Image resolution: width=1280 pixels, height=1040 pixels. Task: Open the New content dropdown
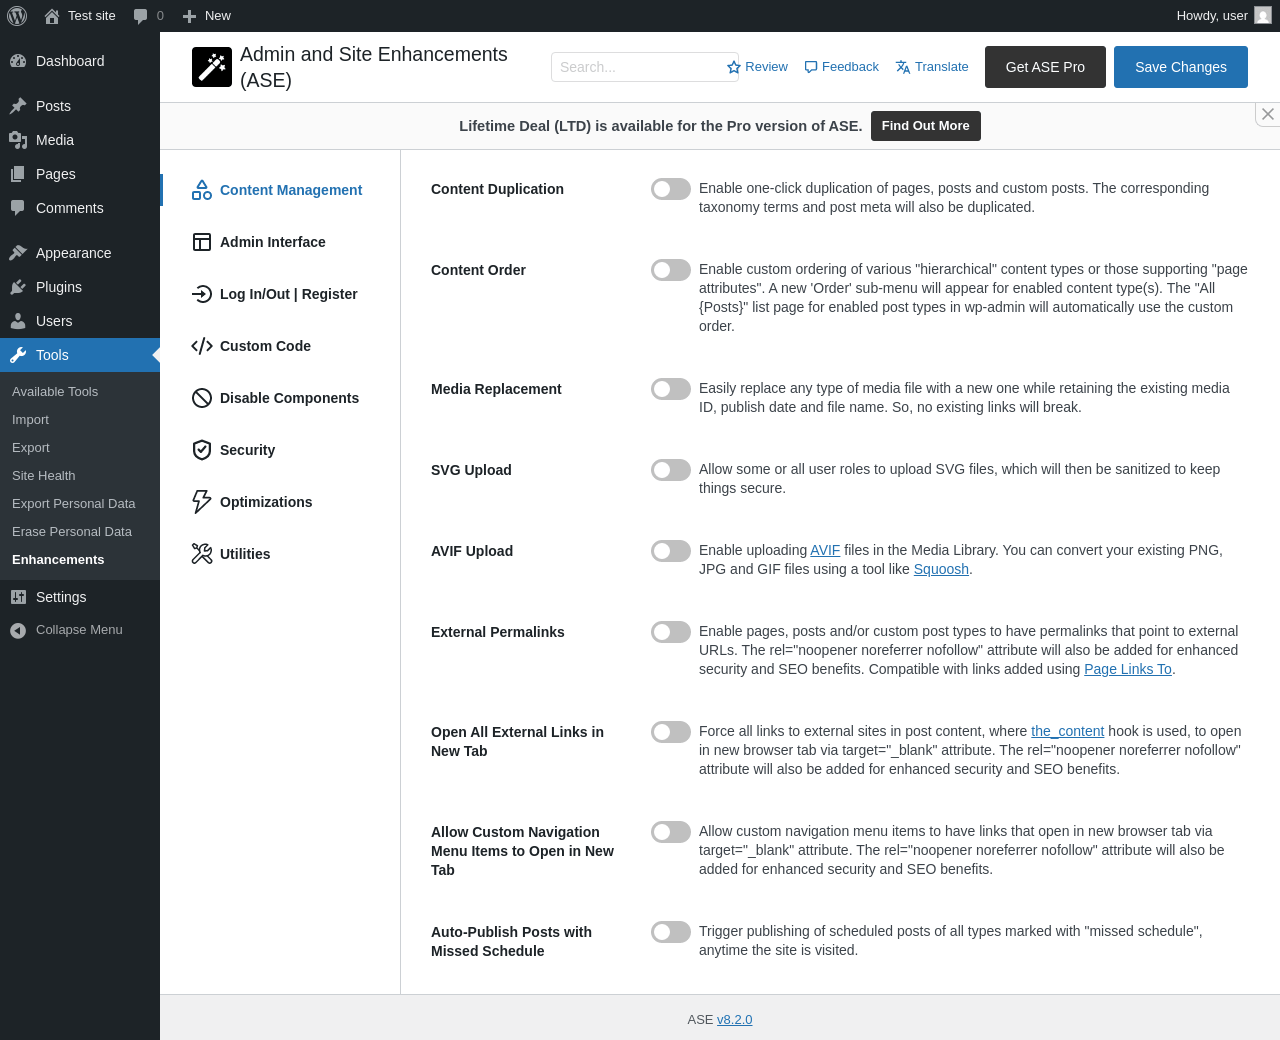tap(207, 16)
